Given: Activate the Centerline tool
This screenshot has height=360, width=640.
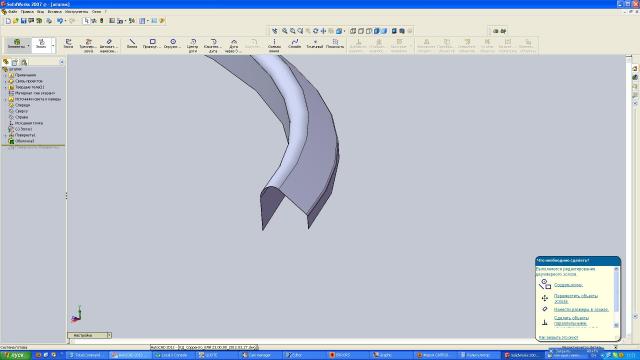Looking at the screenshot, I should pyautogui.click(x=274, y=45).
